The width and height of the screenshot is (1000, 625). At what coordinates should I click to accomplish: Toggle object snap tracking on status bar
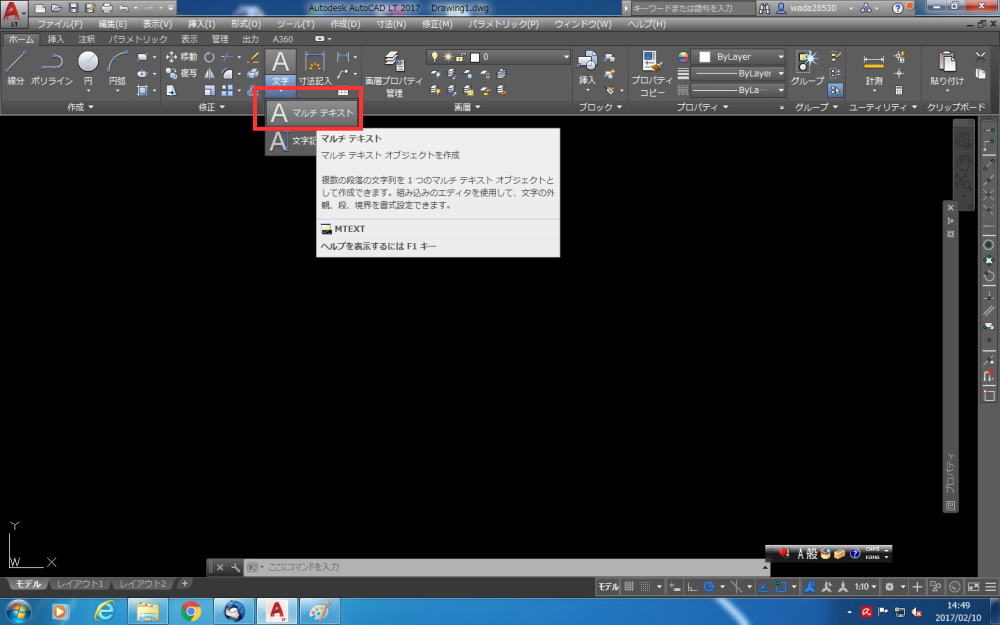pos(763,587)
